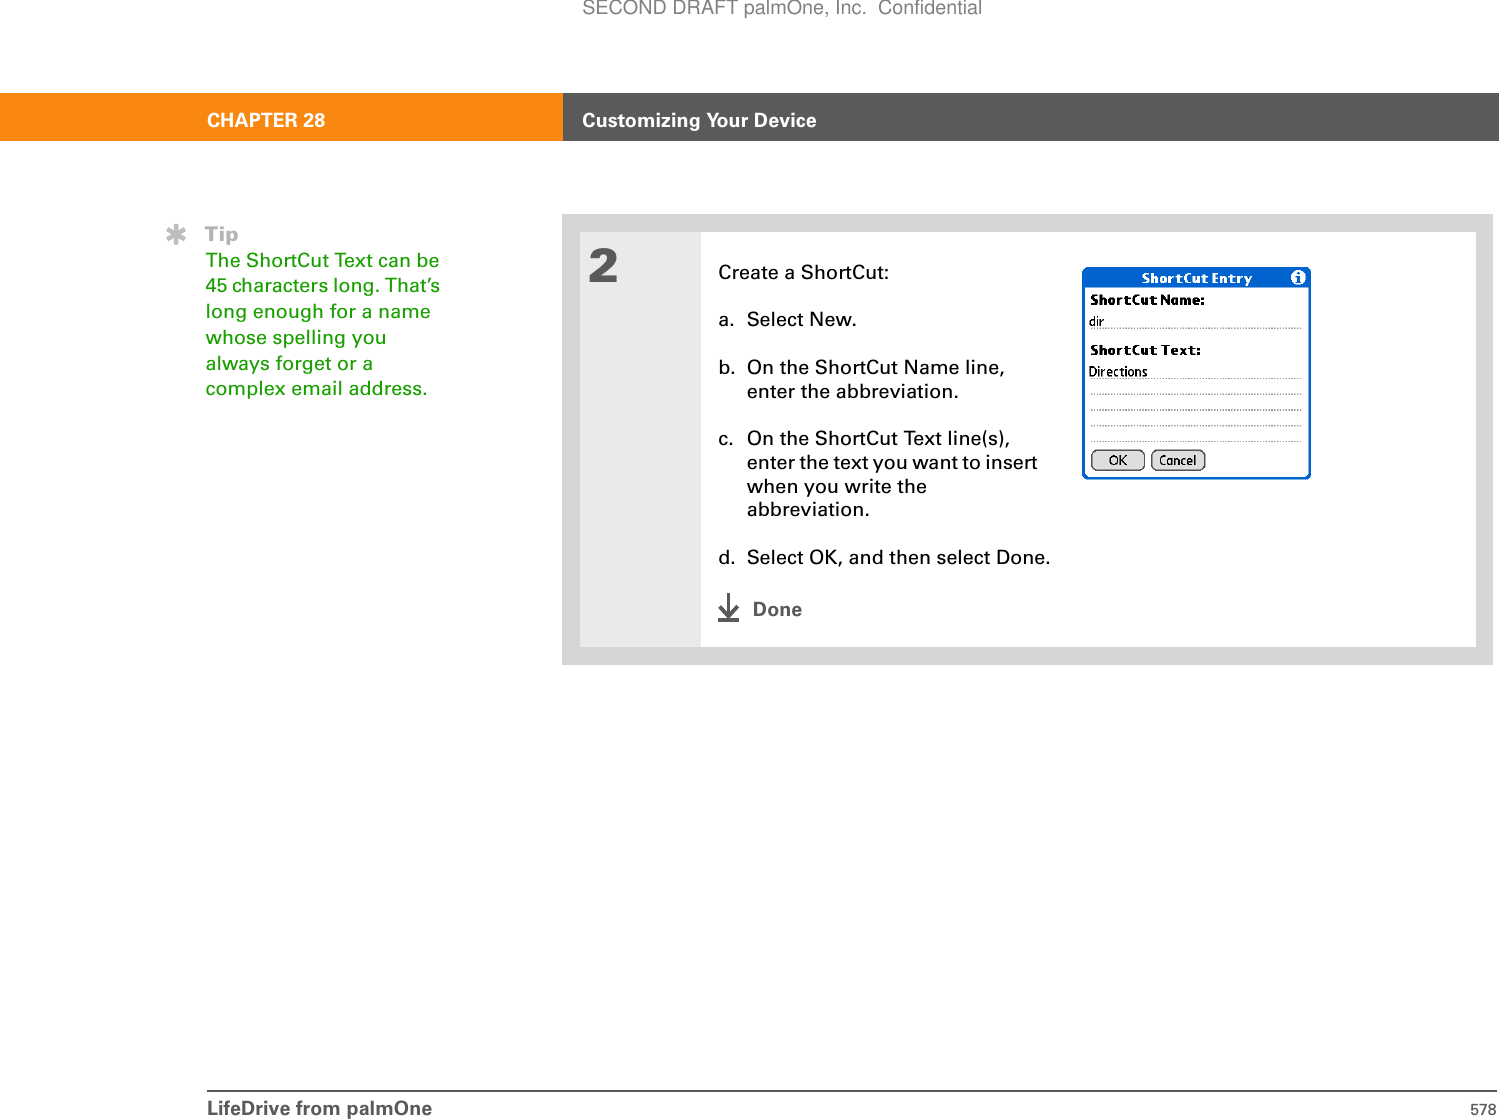Click 'Create a ShortCut:' text

click(803, 273)
